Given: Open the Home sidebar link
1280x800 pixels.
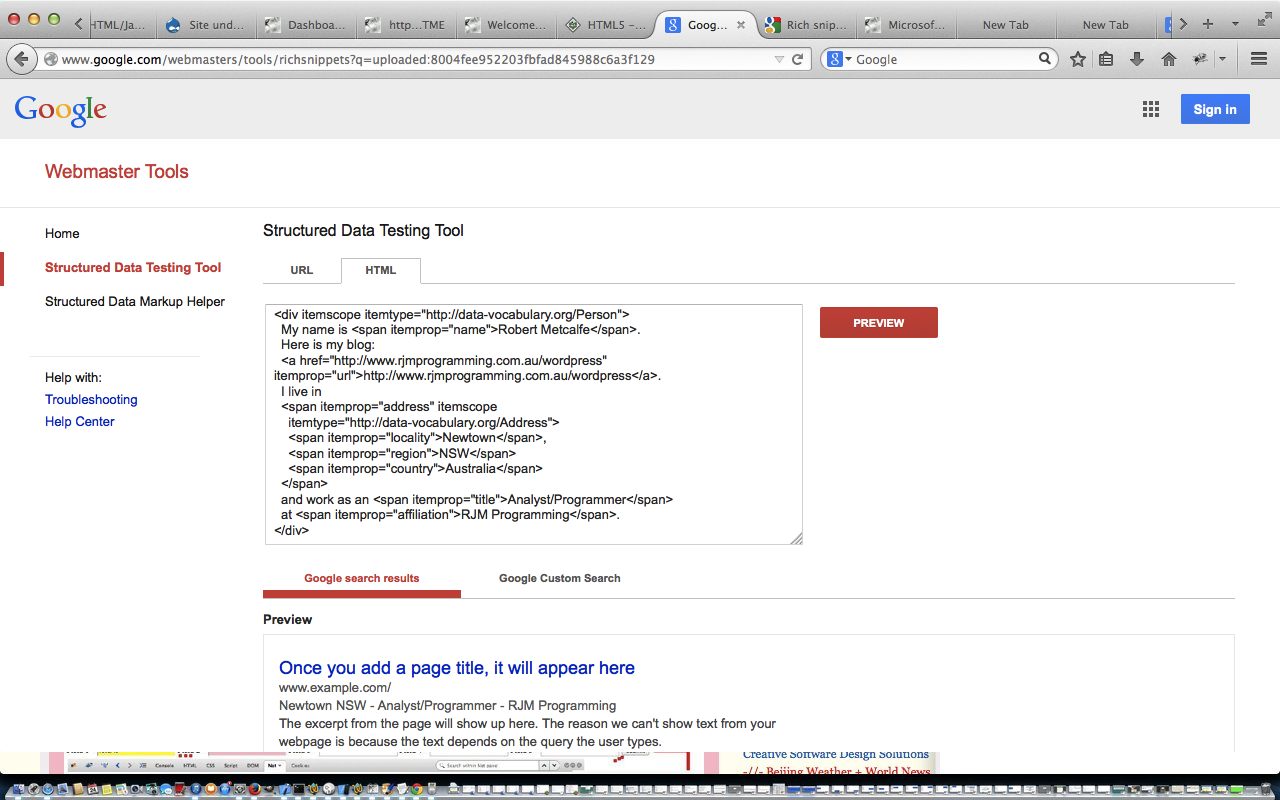Looking at the screenshot, I should (x=62, y=233).
